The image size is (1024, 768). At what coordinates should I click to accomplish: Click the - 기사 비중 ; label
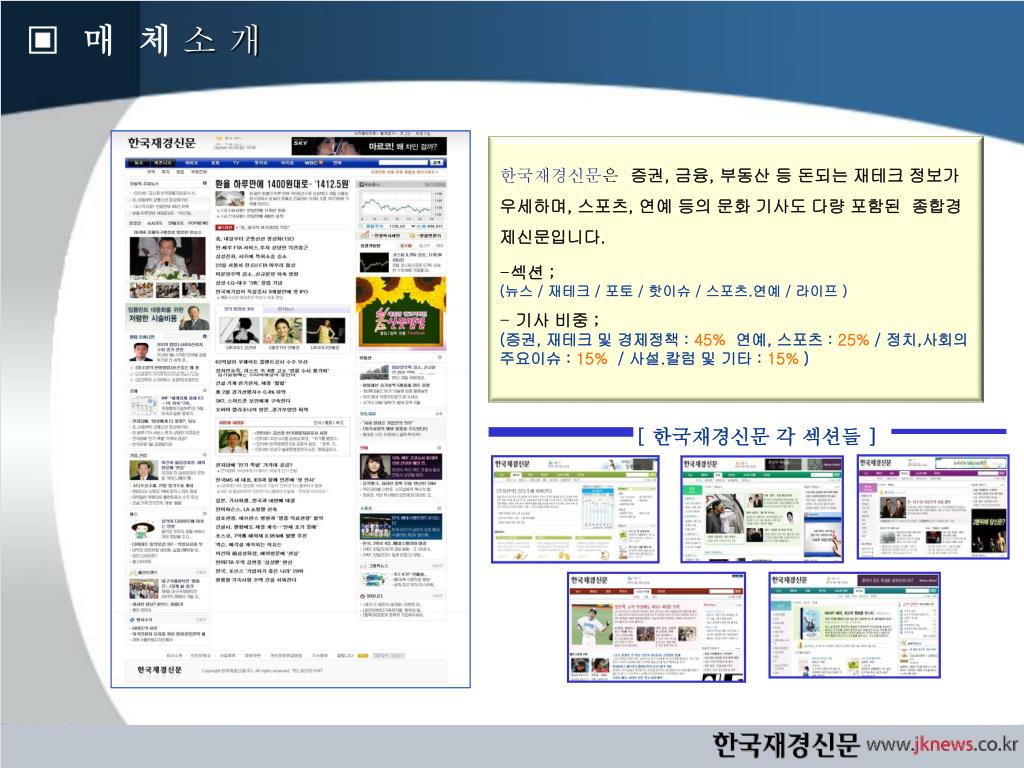coord(549,320)
